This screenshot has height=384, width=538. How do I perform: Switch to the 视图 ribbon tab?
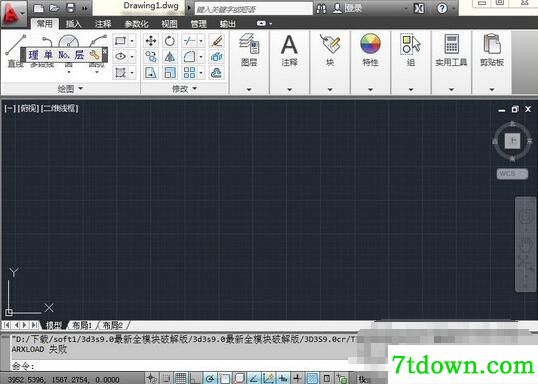(169, 24)
